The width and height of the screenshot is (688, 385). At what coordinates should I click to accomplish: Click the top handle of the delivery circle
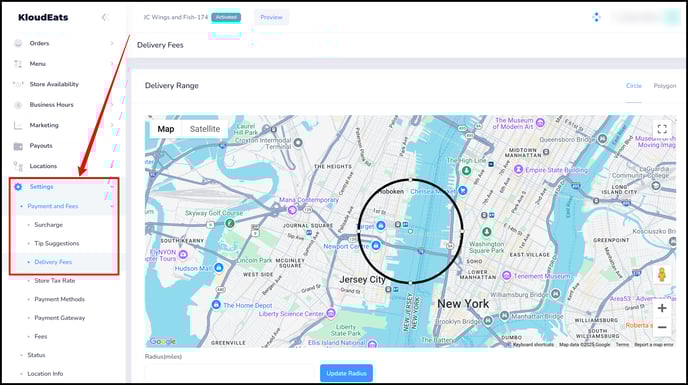tap(410, 180)
